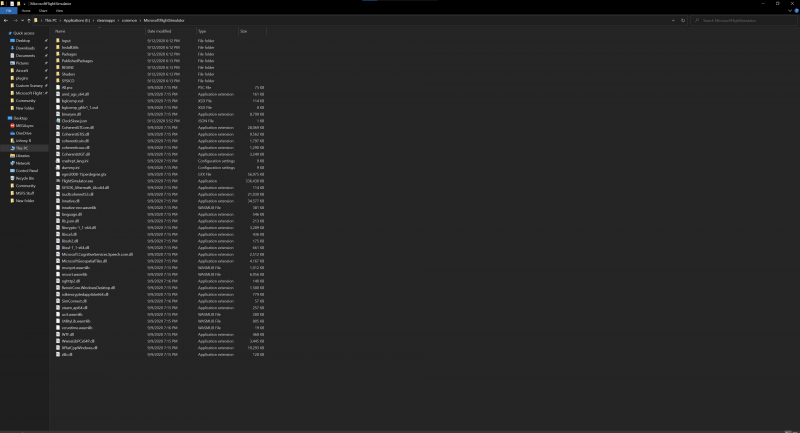Select the FlightSimulator.exe application icon
This screenshot has height=433, width=800.
point(58,181)
